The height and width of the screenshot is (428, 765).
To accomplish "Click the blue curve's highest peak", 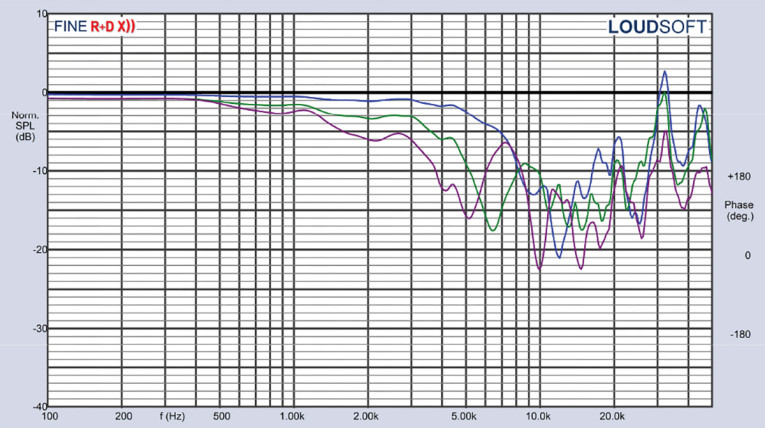I will (664, 71).
